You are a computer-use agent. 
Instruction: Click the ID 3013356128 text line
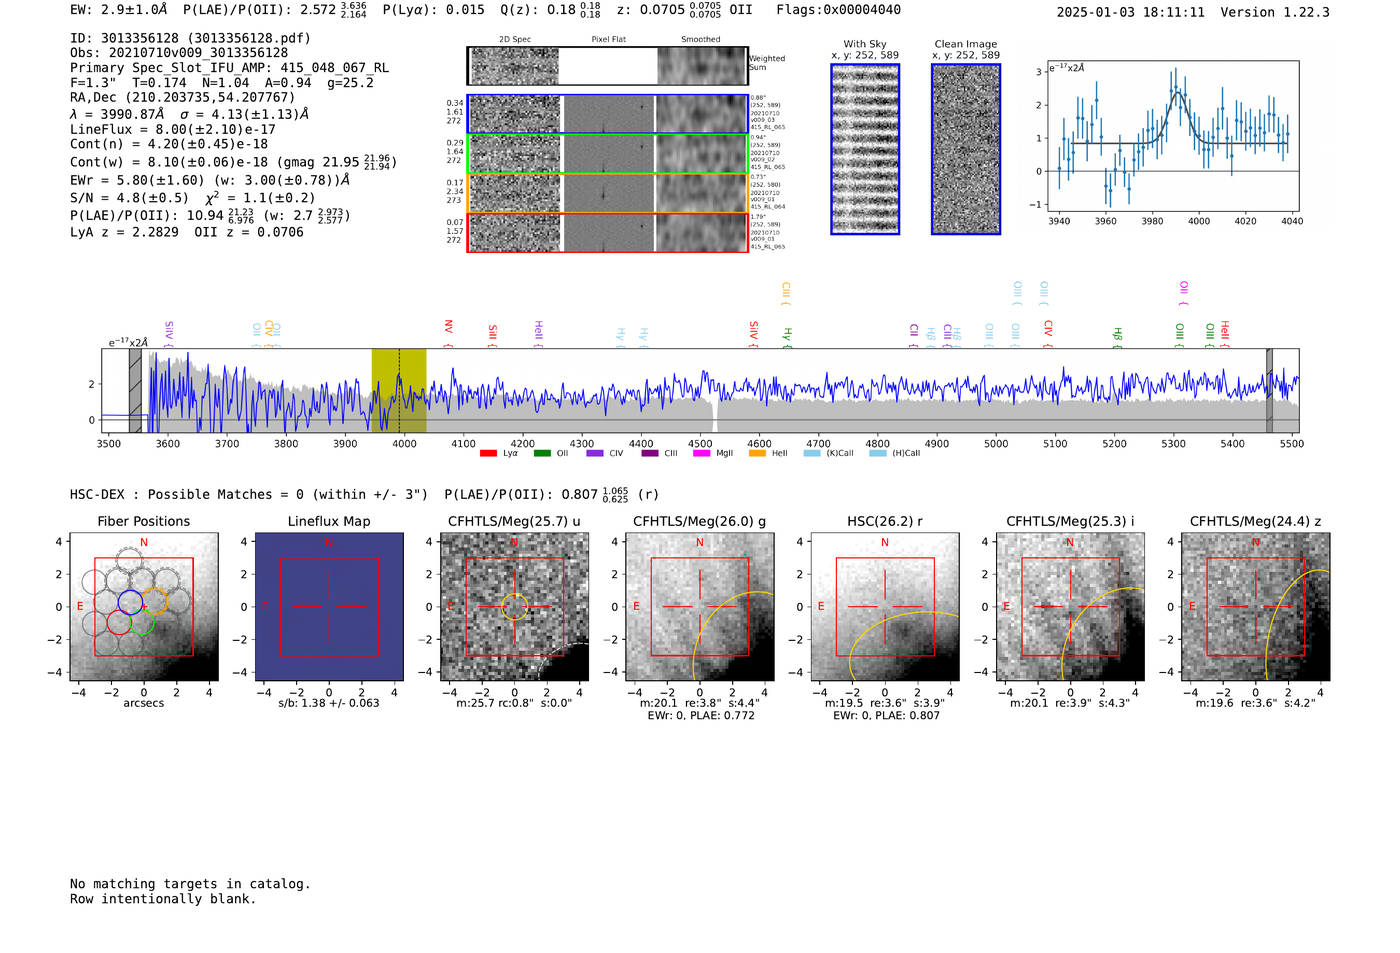point(190,38)
